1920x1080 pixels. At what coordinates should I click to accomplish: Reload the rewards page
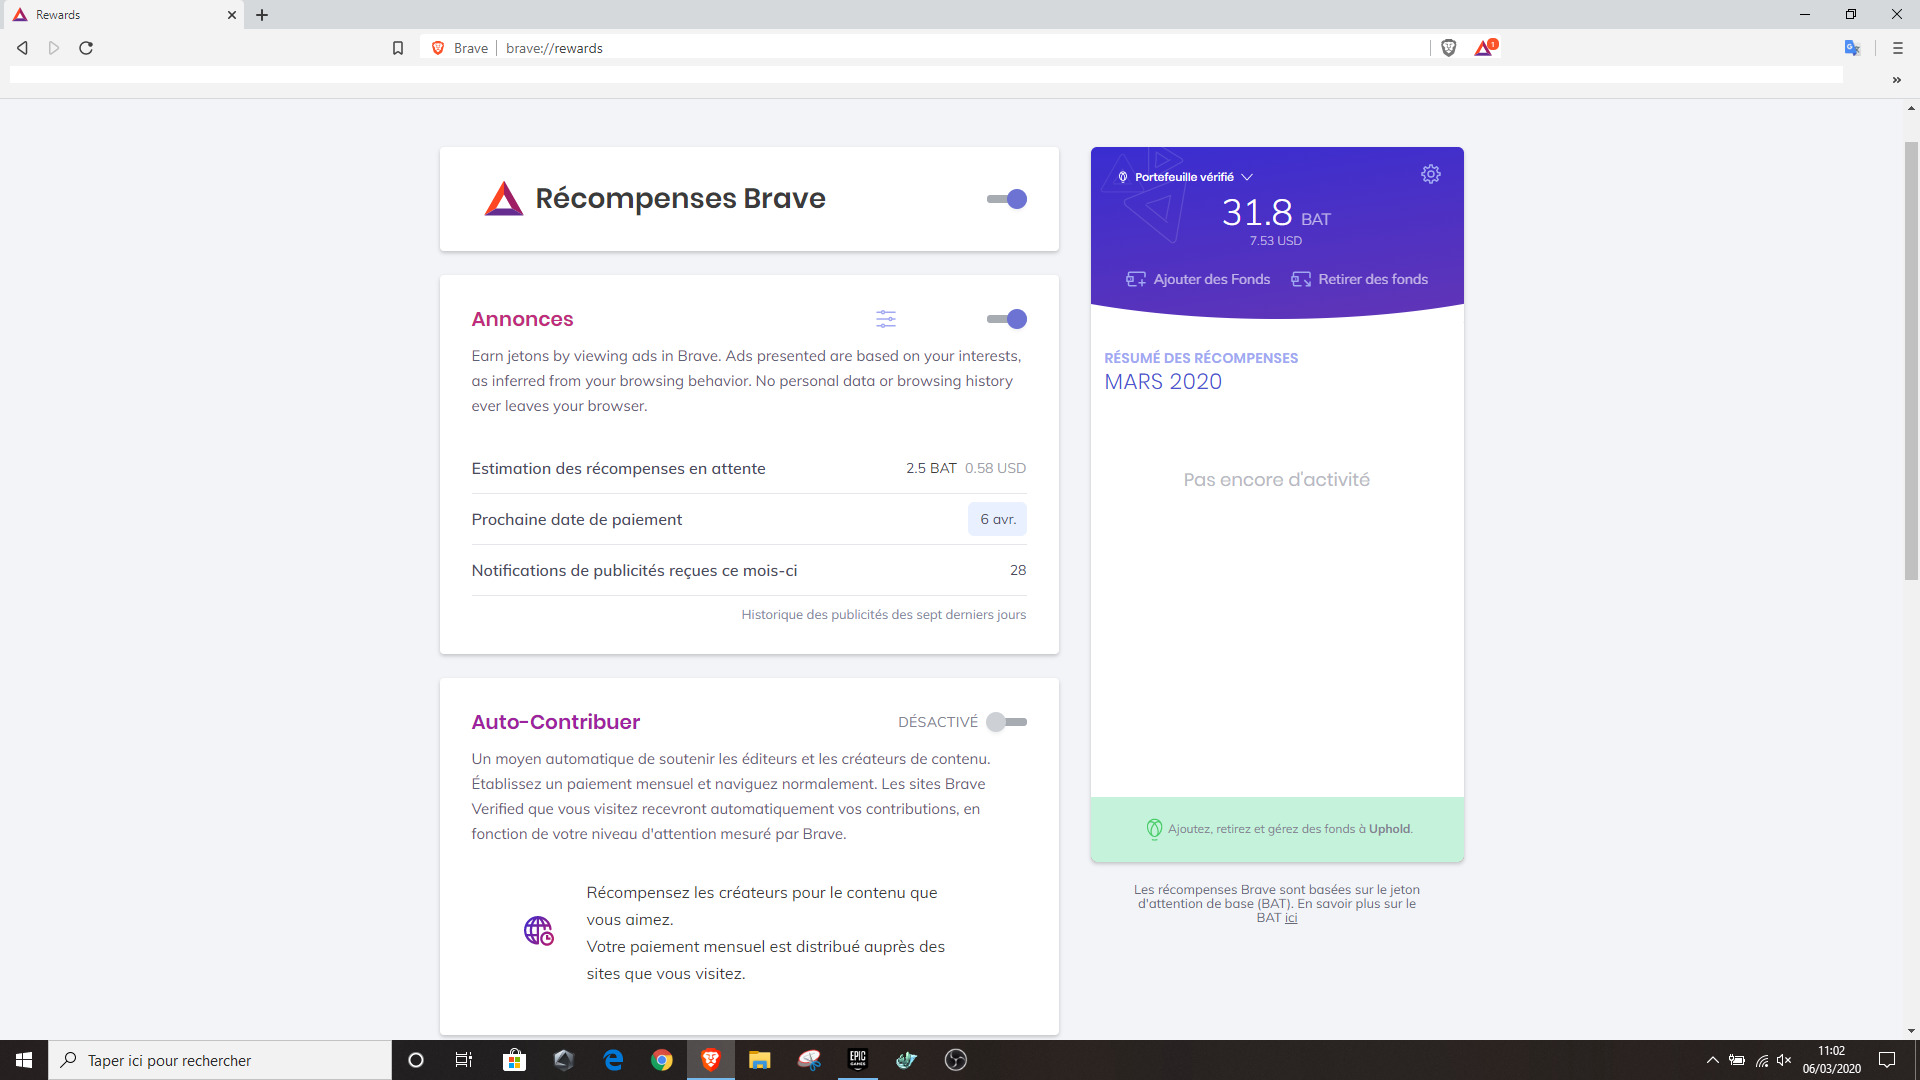click(86, 48)
